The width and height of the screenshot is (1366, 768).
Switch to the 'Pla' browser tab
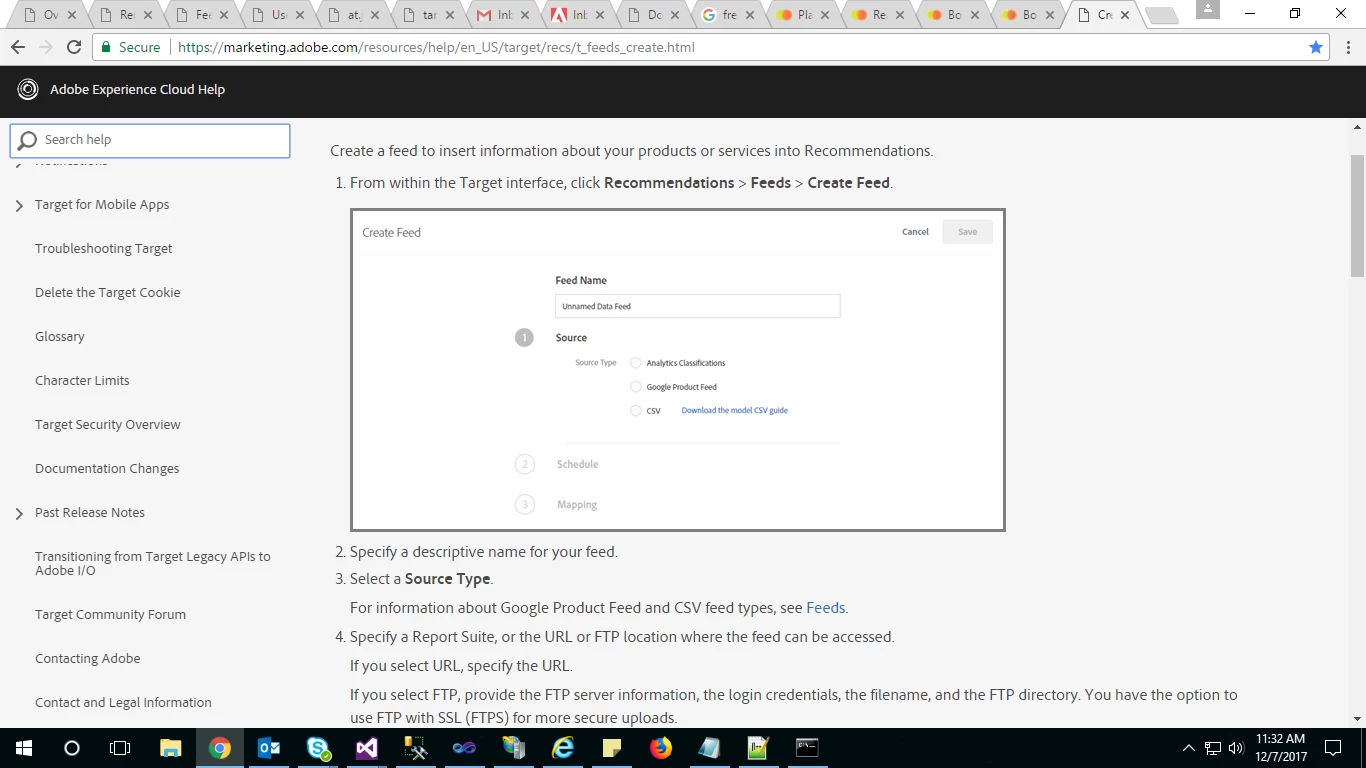point(803,15)
